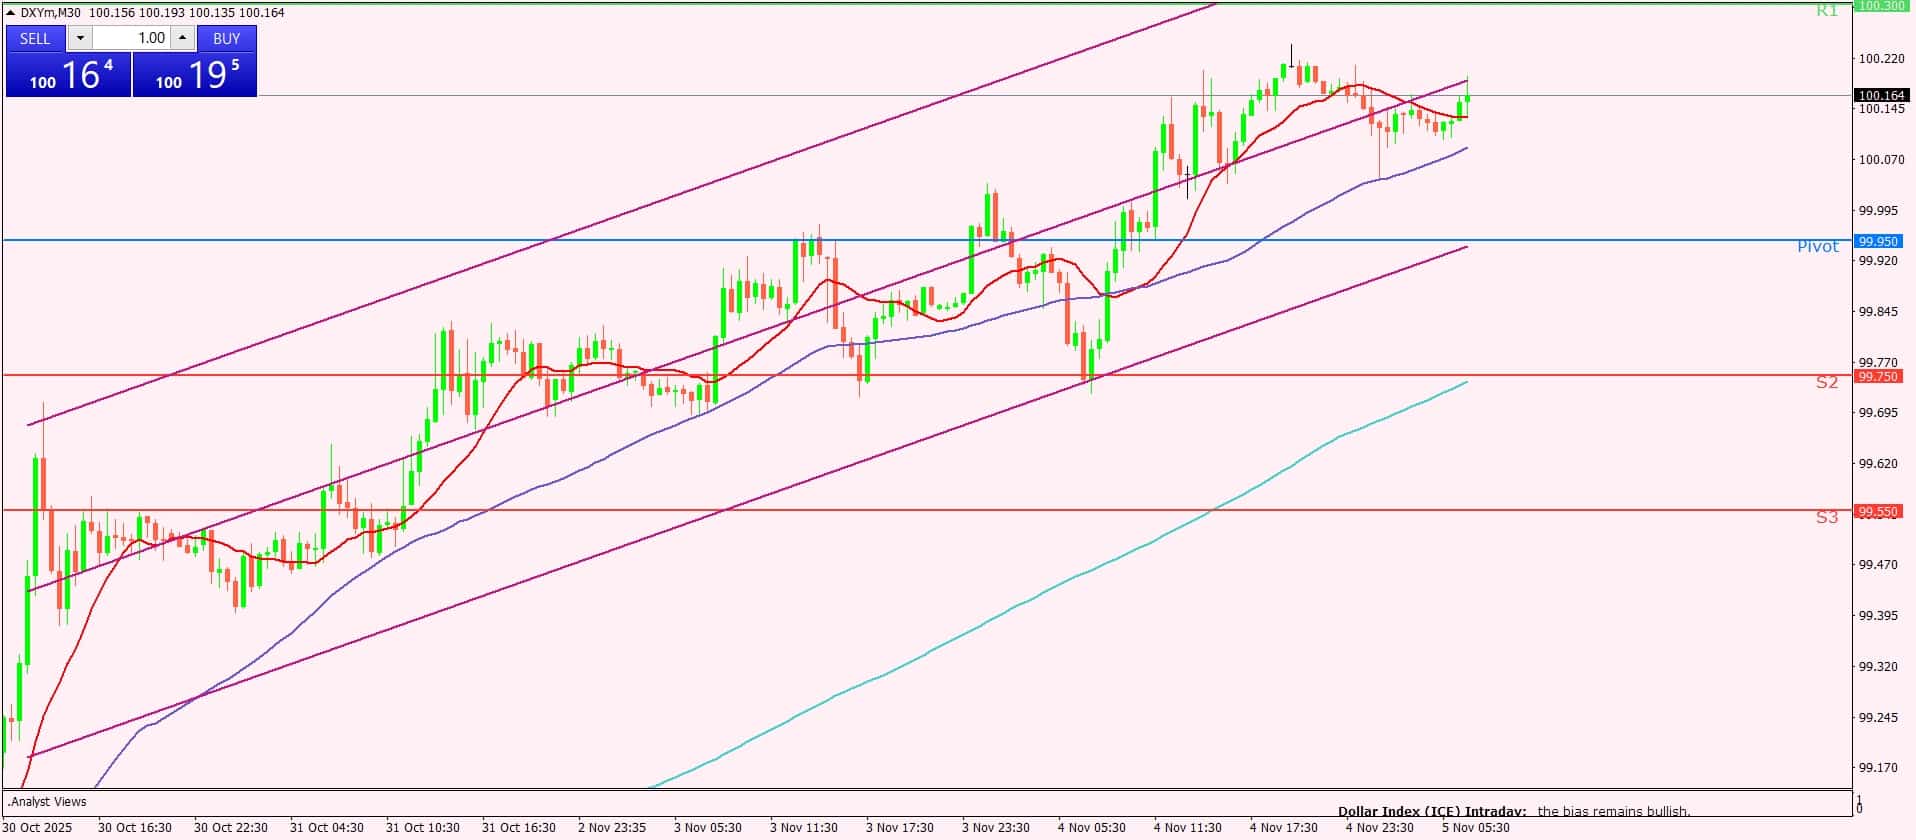The height and width of the screenshot is (840, 1916).
Task: Click the 31 Oct 10:30 time label
Action: (423, 828)
